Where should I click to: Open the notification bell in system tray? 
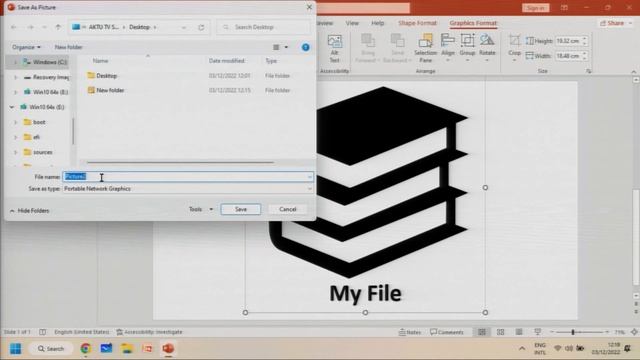point(628,349)
